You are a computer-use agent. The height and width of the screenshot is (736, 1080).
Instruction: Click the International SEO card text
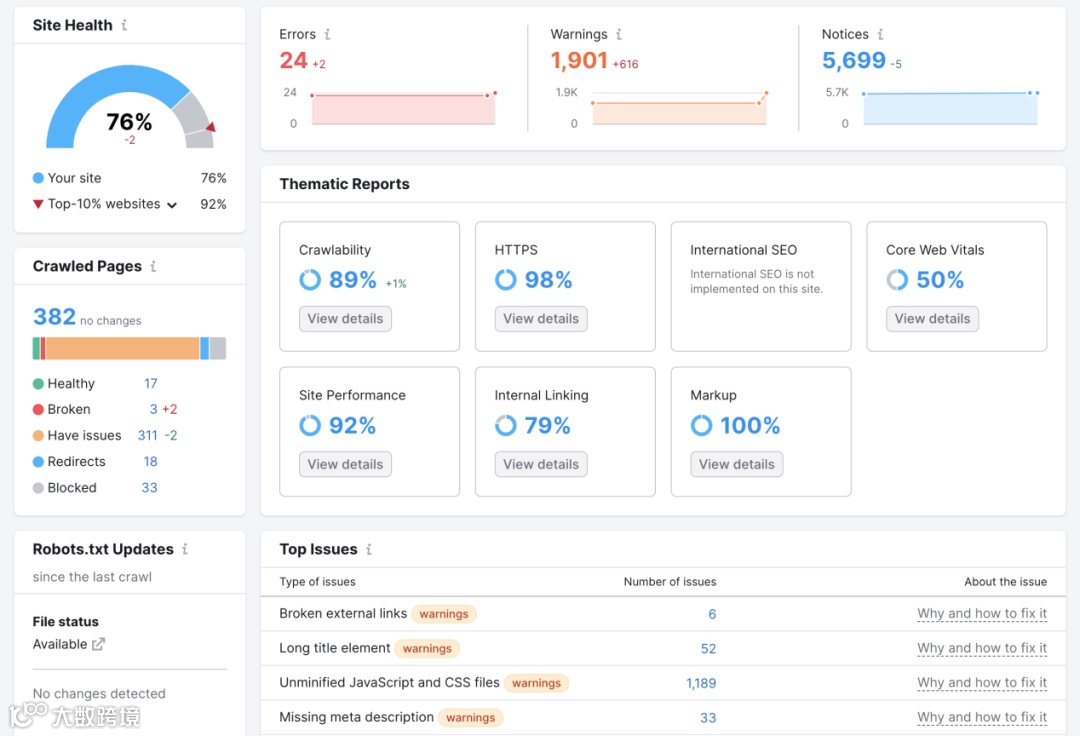(756, 282)
